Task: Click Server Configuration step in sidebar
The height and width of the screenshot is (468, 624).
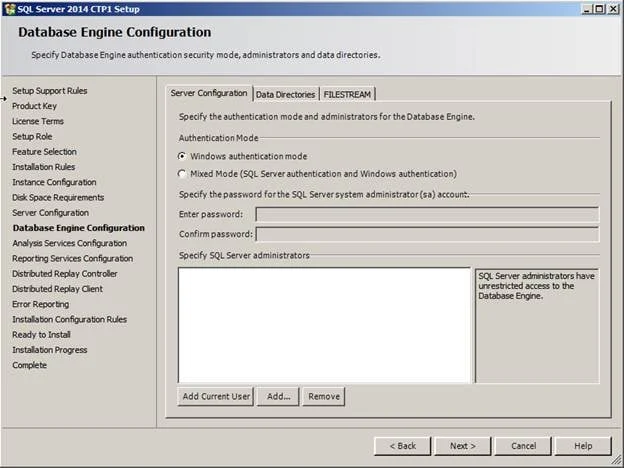Action: click(x=51, y=213)
